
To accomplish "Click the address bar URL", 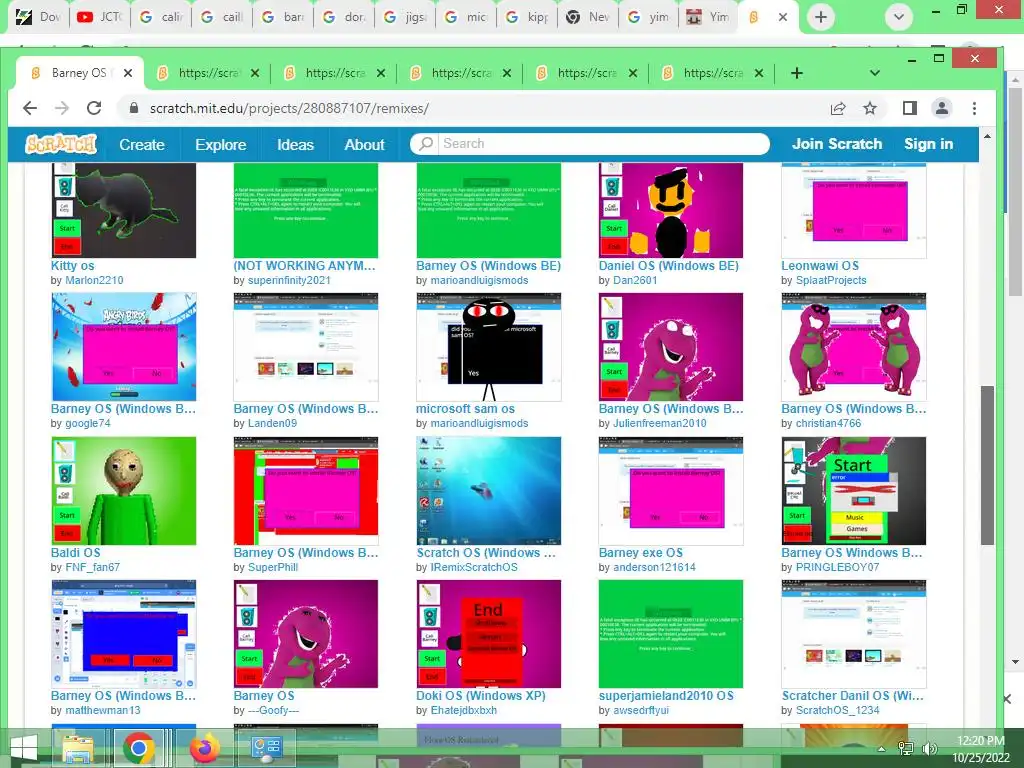I will (289, 108).
